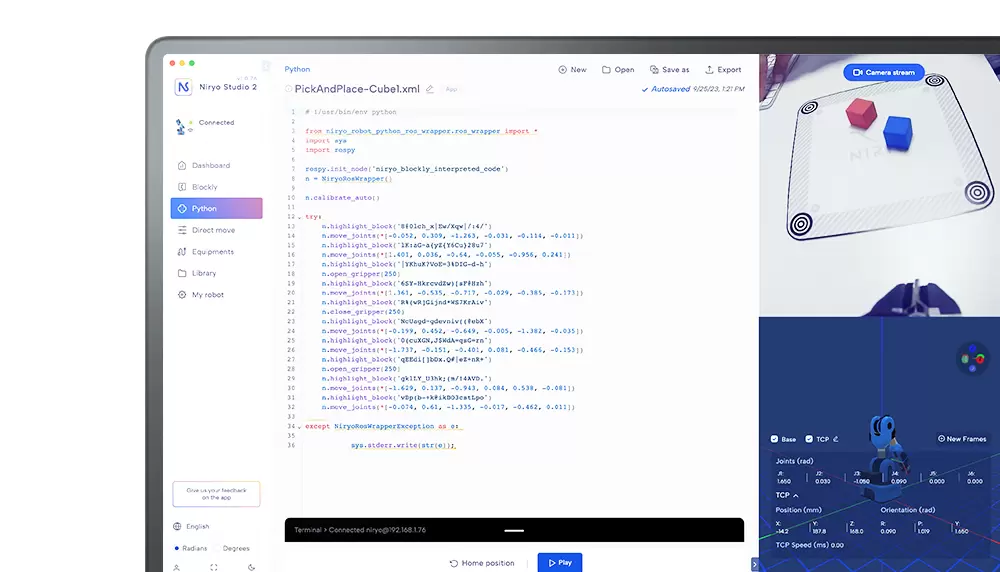Screen dimensions: 1000x572
Task: Open the Library section icon
Action: (x=182, y=273)
